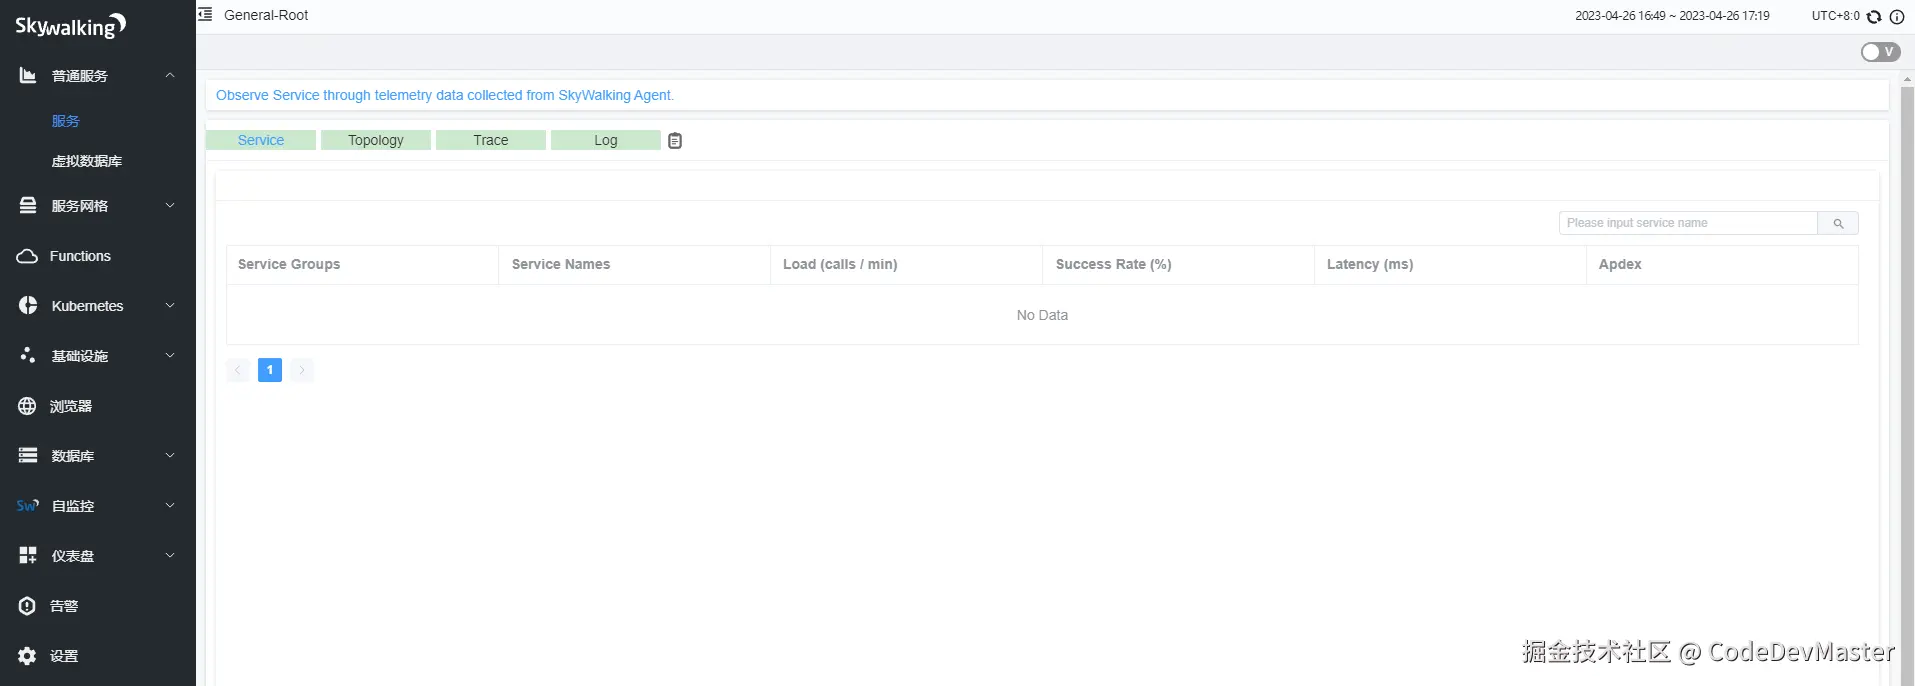Switch to the Log tab
Viewport: 1915px width, 686px height.
click(606, 140)
